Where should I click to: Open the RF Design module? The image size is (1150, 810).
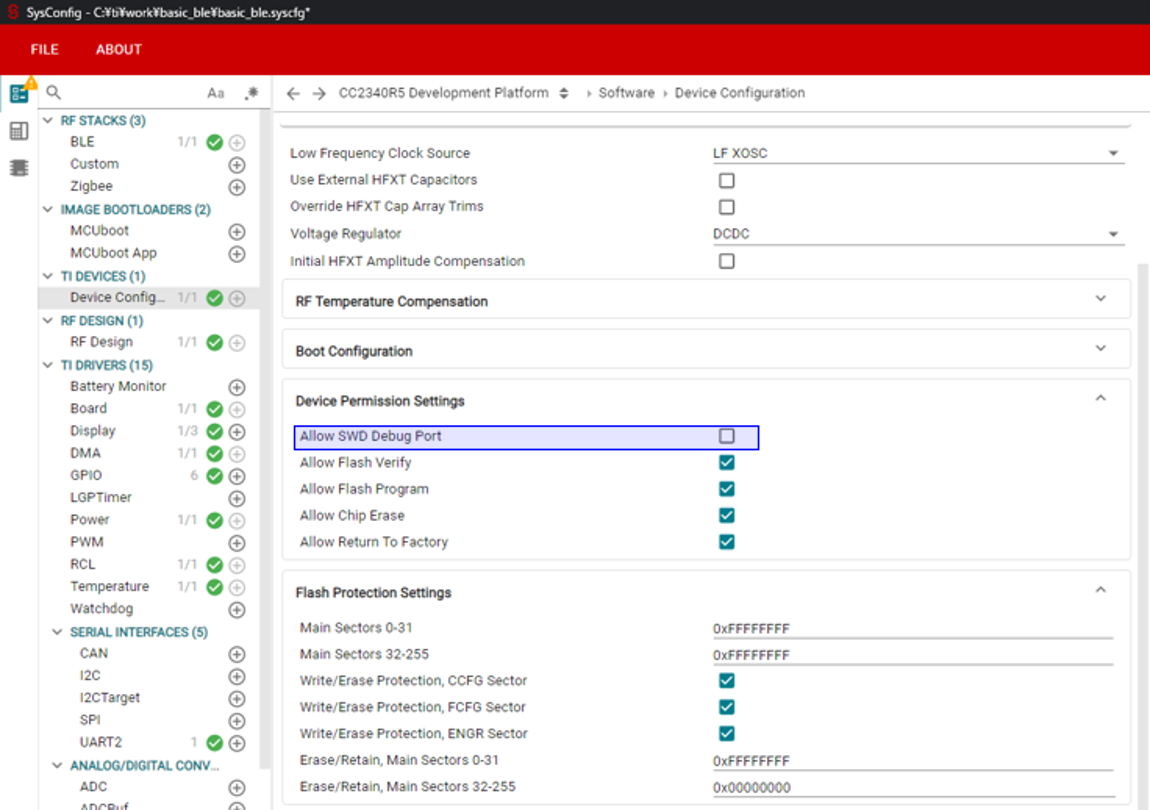click(101, 342)
